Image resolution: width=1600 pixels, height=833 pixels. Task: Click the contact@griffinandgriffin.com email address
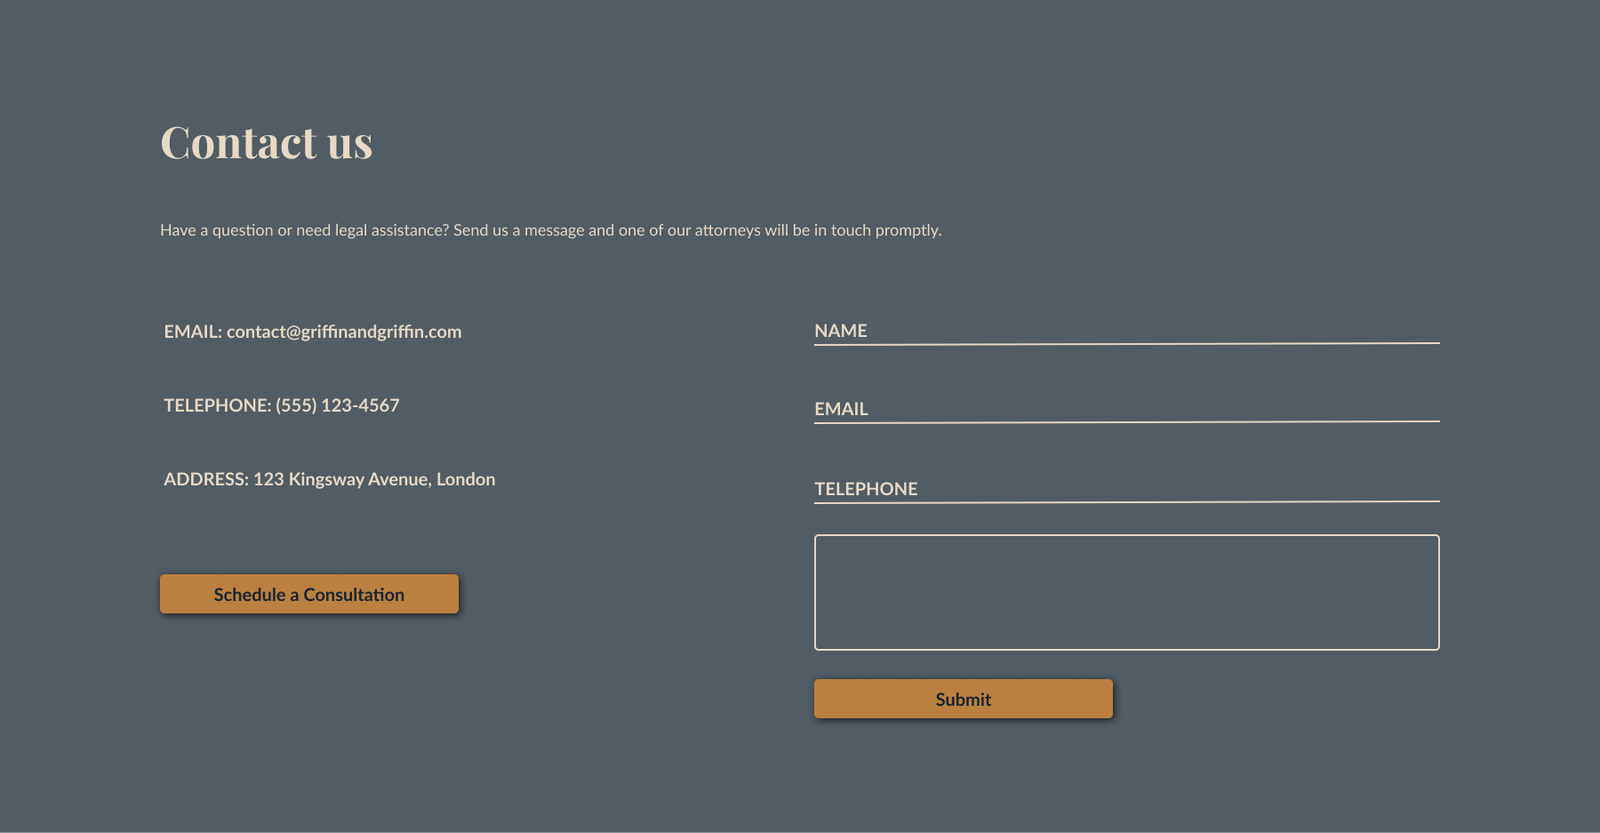(344, 331)
